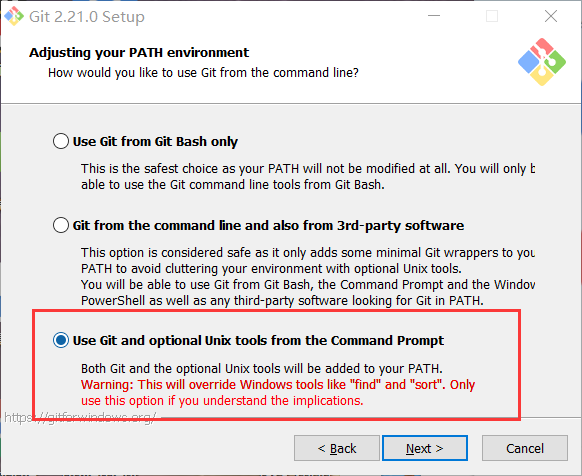Image resolution: width=582 pixels, height=476 pixels.
Task: Go to the previous step with Back
Action: point(337,448)
